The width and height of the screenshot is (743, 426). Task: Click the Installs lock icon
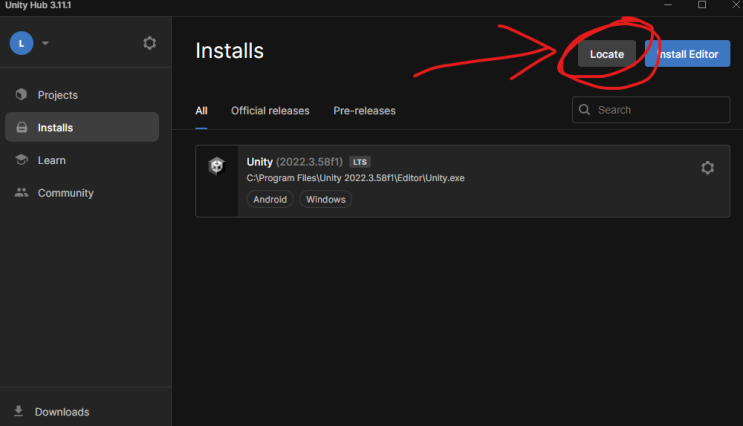pos(22,127)
